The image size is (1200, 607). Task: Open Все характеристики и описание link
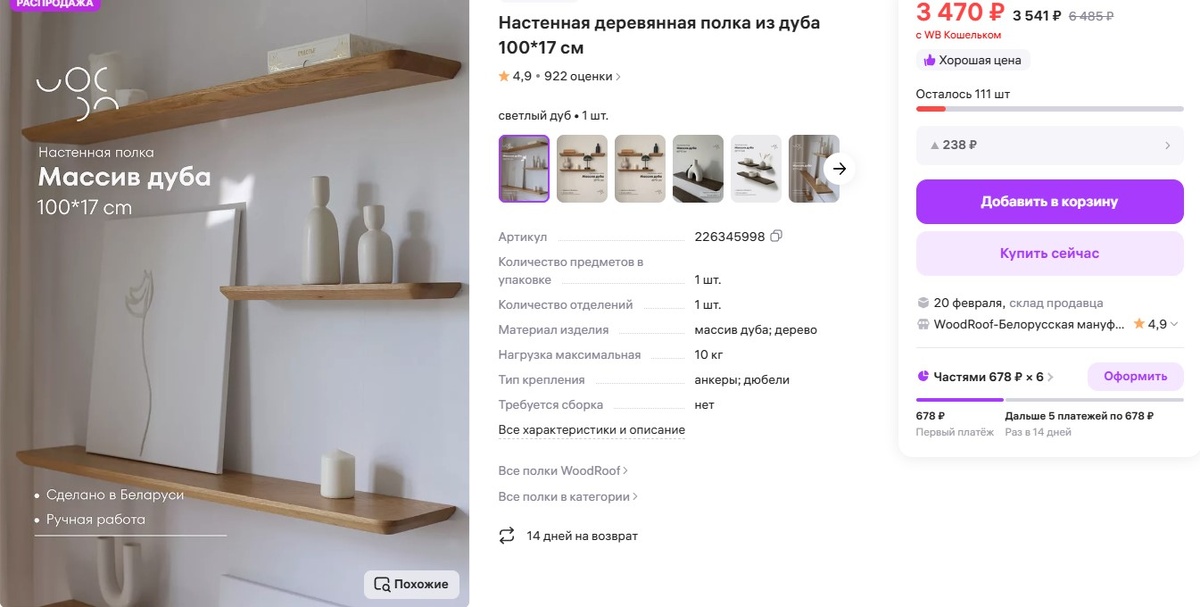coord(592,430)
